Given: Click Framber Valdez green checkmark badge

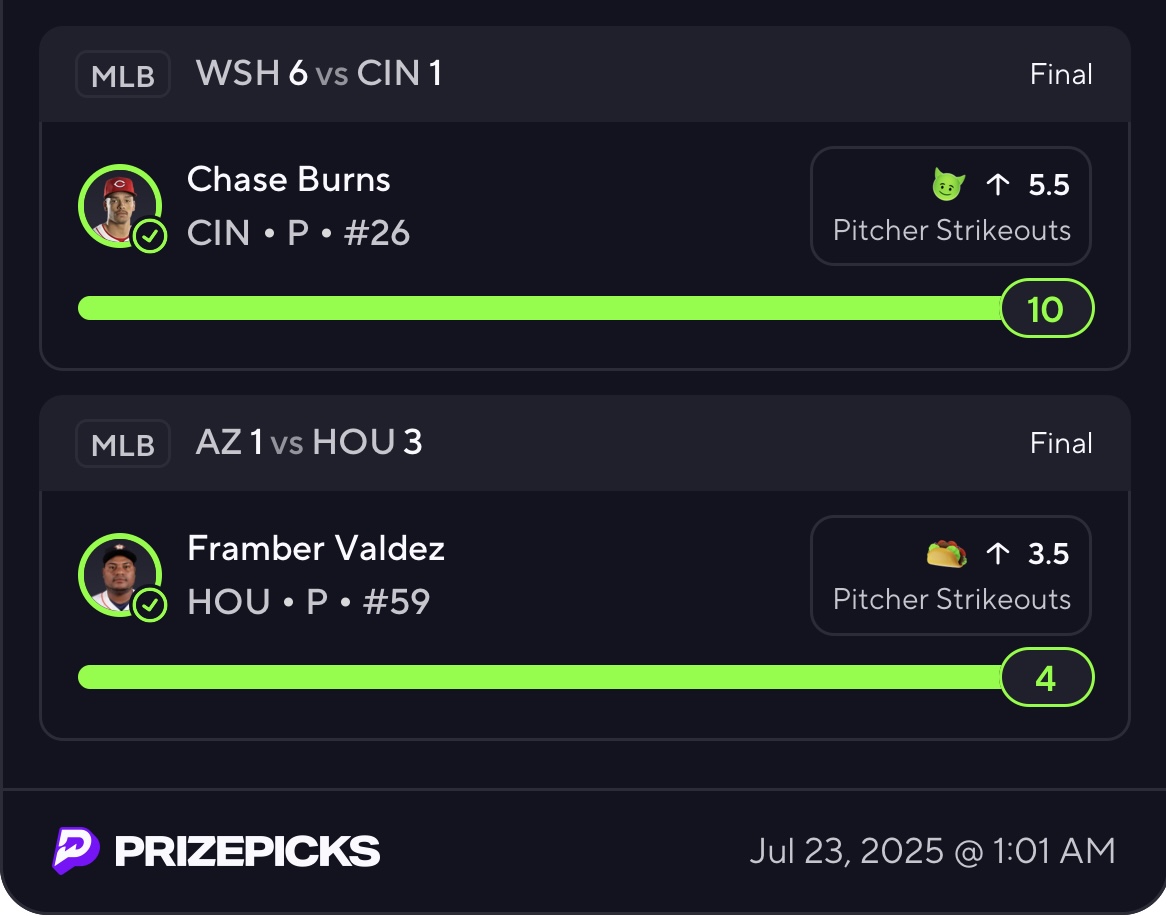Looking at the screenshot, I should point(150,605).
